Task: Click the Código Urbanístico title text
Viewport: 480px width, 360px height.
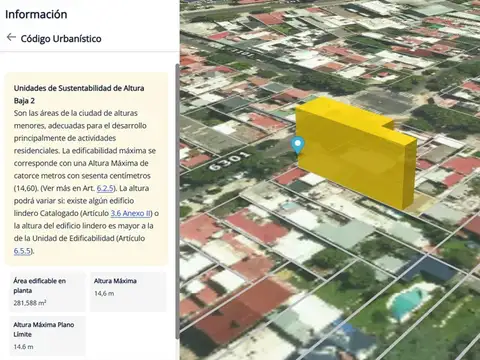Action: (61, 39)
